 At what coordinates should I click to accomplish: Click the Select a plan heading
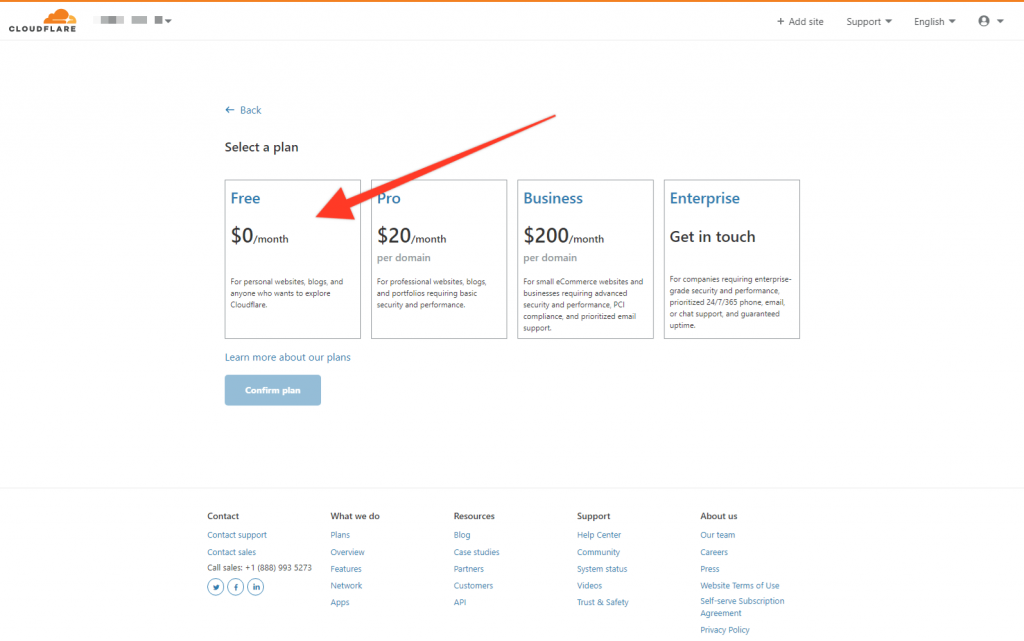pos(261,148)
